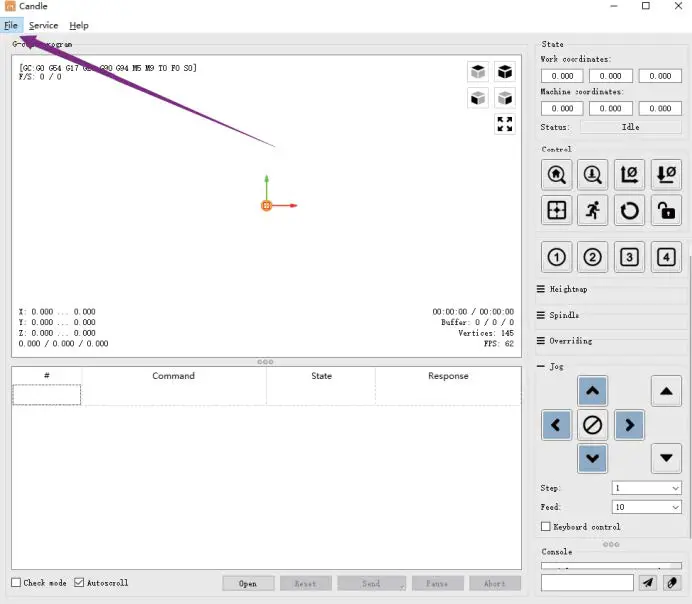This screenshot has height=604, width=692.
Task: Click the third work coordinate field
Action: tap(660, 76)
